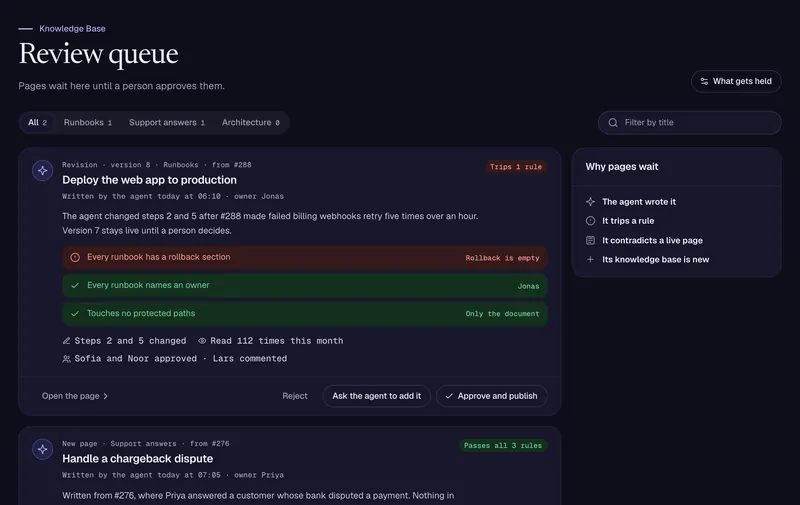Click the Touches no protected paths rule
This screenshot has width=800, height=505.
pyautogui.click(x=305, y=314)
